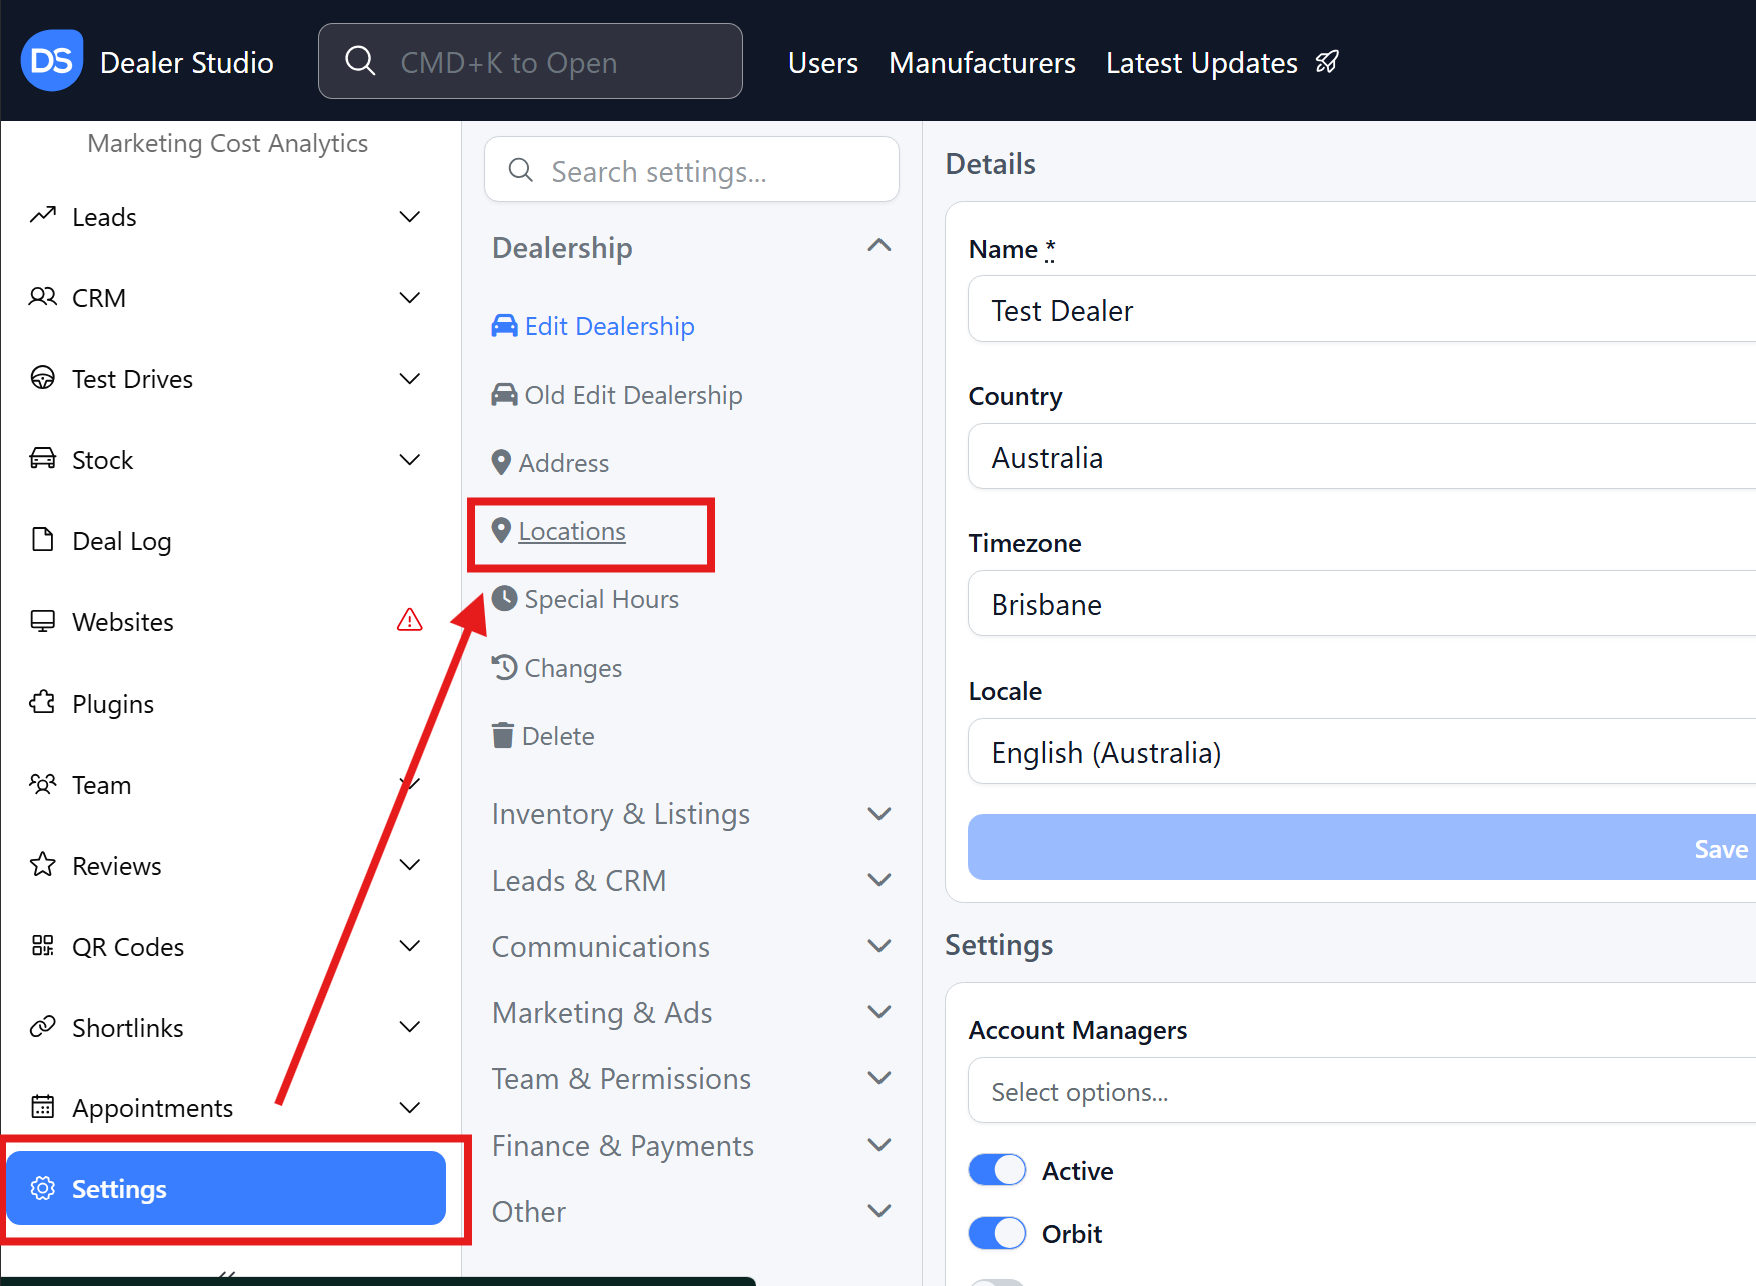Open Manufacturers from the top navigation

pyautogui.click(x=982, y=63)
